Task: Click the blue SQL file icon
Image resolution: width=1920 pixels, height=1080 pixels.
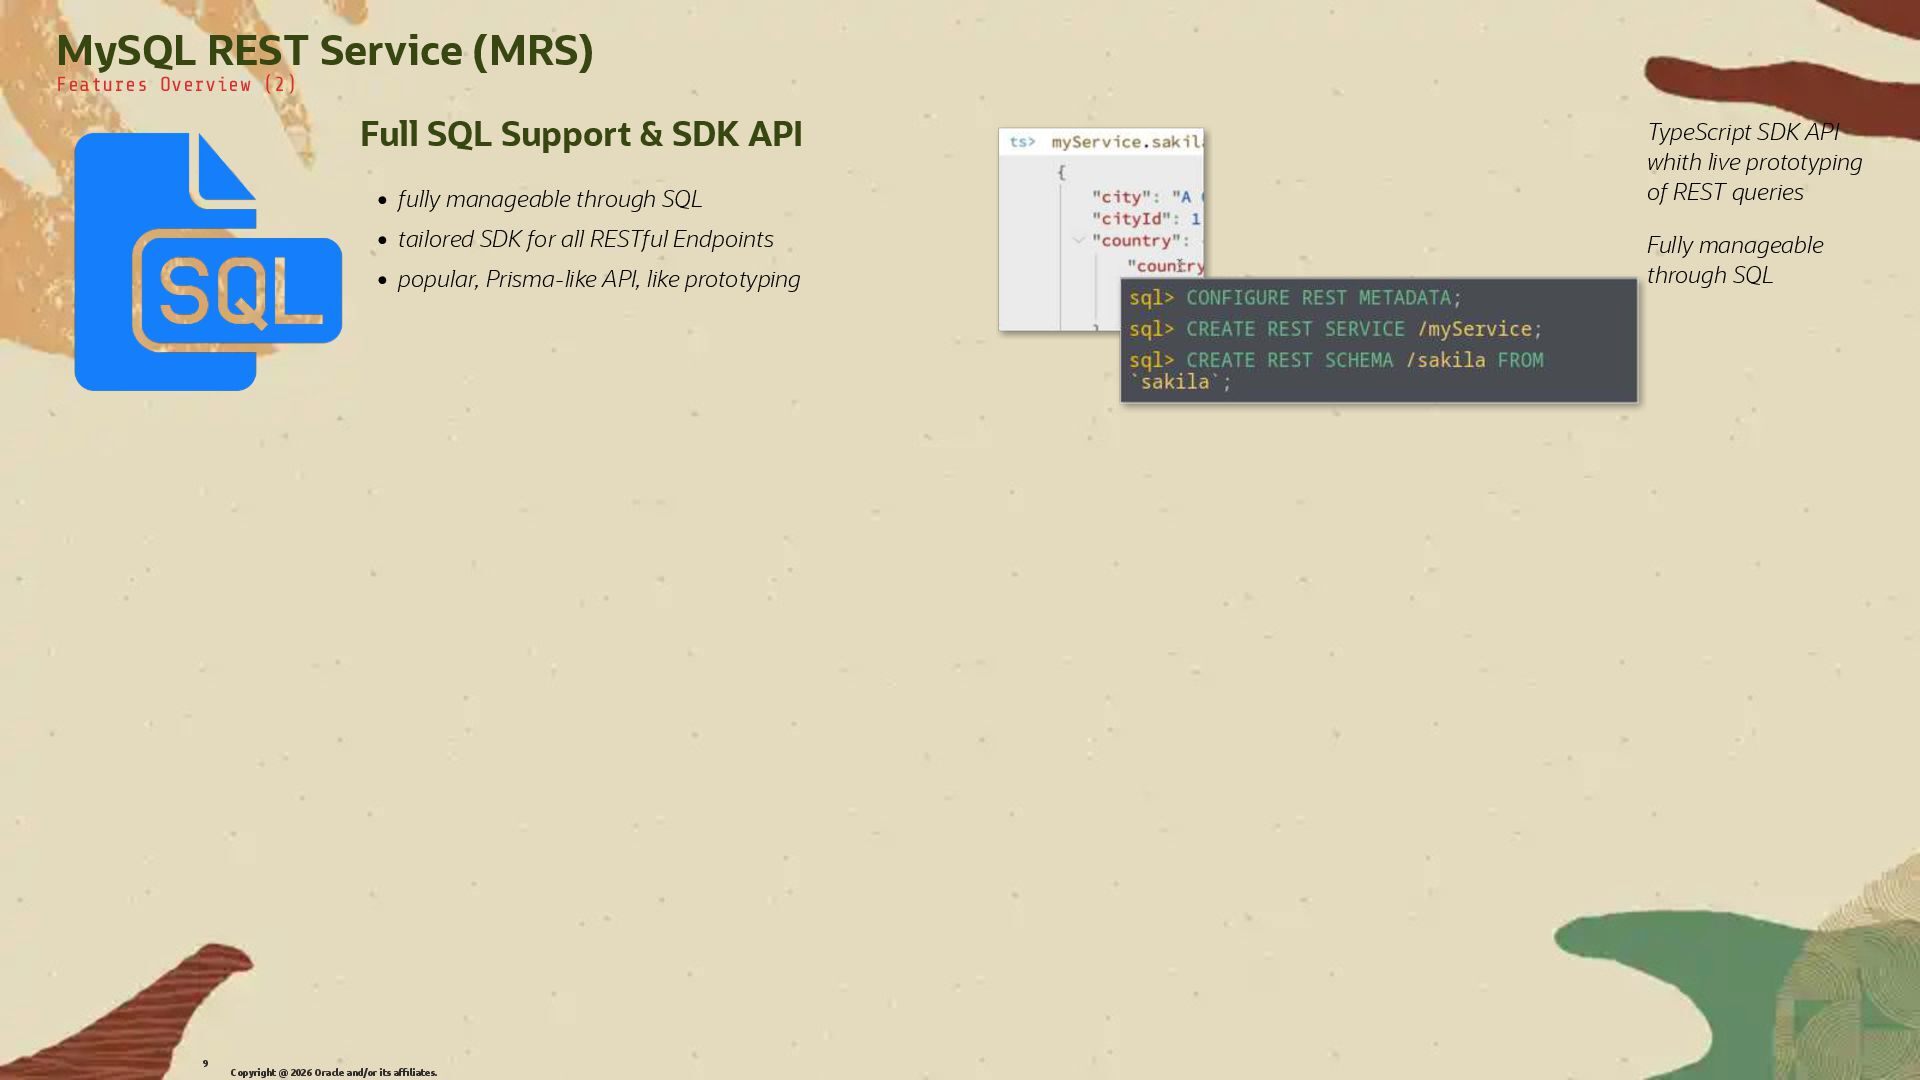Action: 207,262
